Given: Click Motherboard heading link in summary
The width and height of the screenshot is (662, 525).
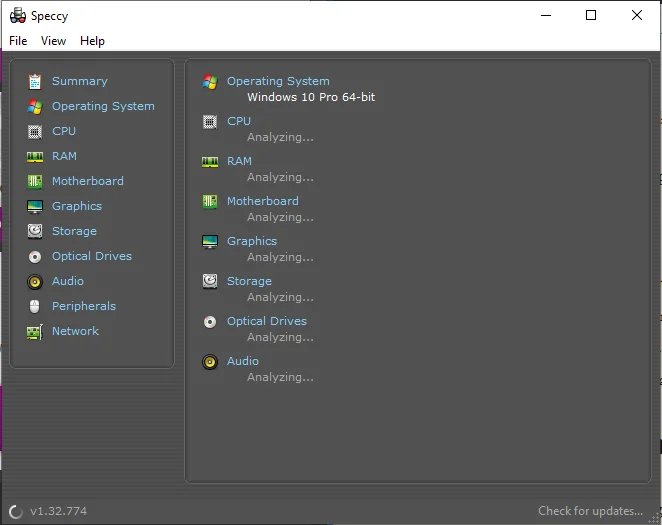Looking at the screenshot, I should pyautogui.click(x=263, y=201).
